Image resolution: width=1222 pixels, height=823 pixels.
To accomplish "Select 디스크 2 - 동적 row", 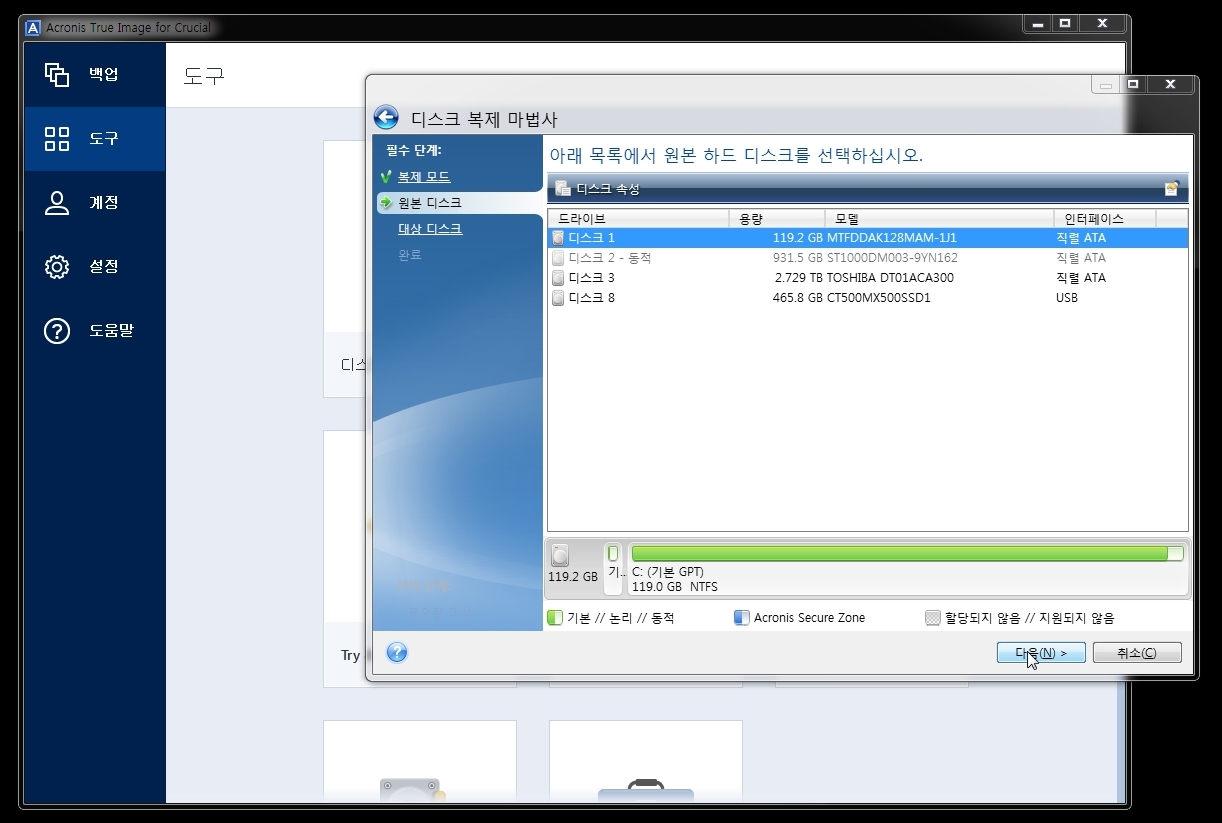I will point(867,258).
